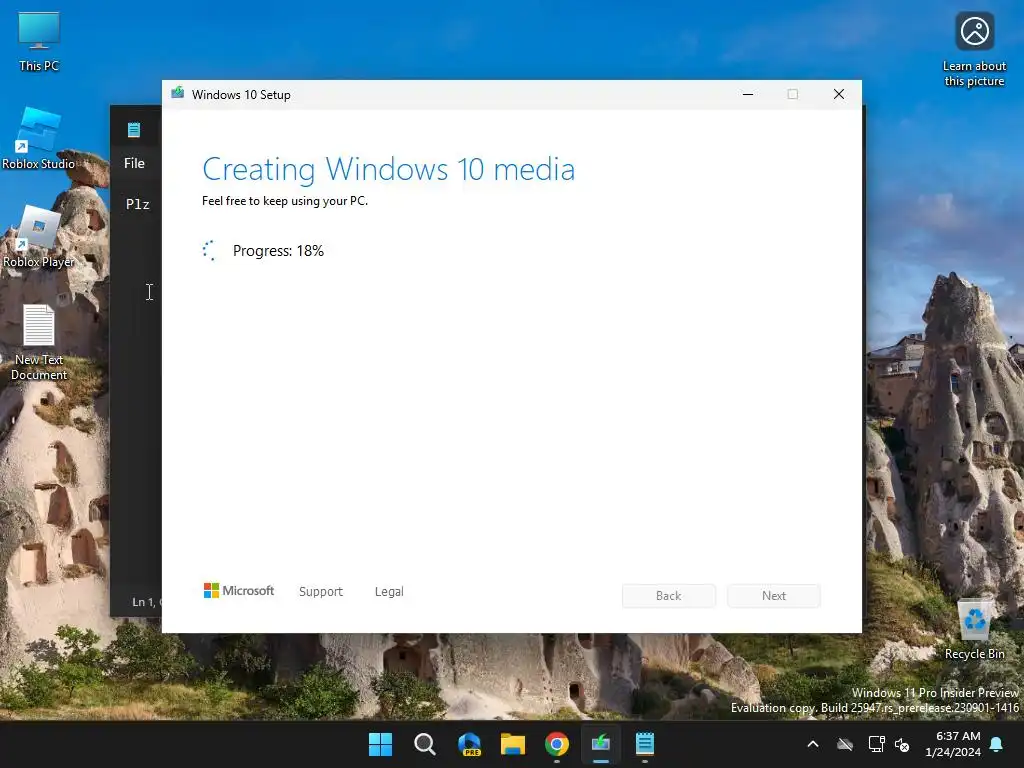This screenshot has width=1024, height=768.
Task: Switch to Google Chrome in taskbar
Action: click(557, 744)
